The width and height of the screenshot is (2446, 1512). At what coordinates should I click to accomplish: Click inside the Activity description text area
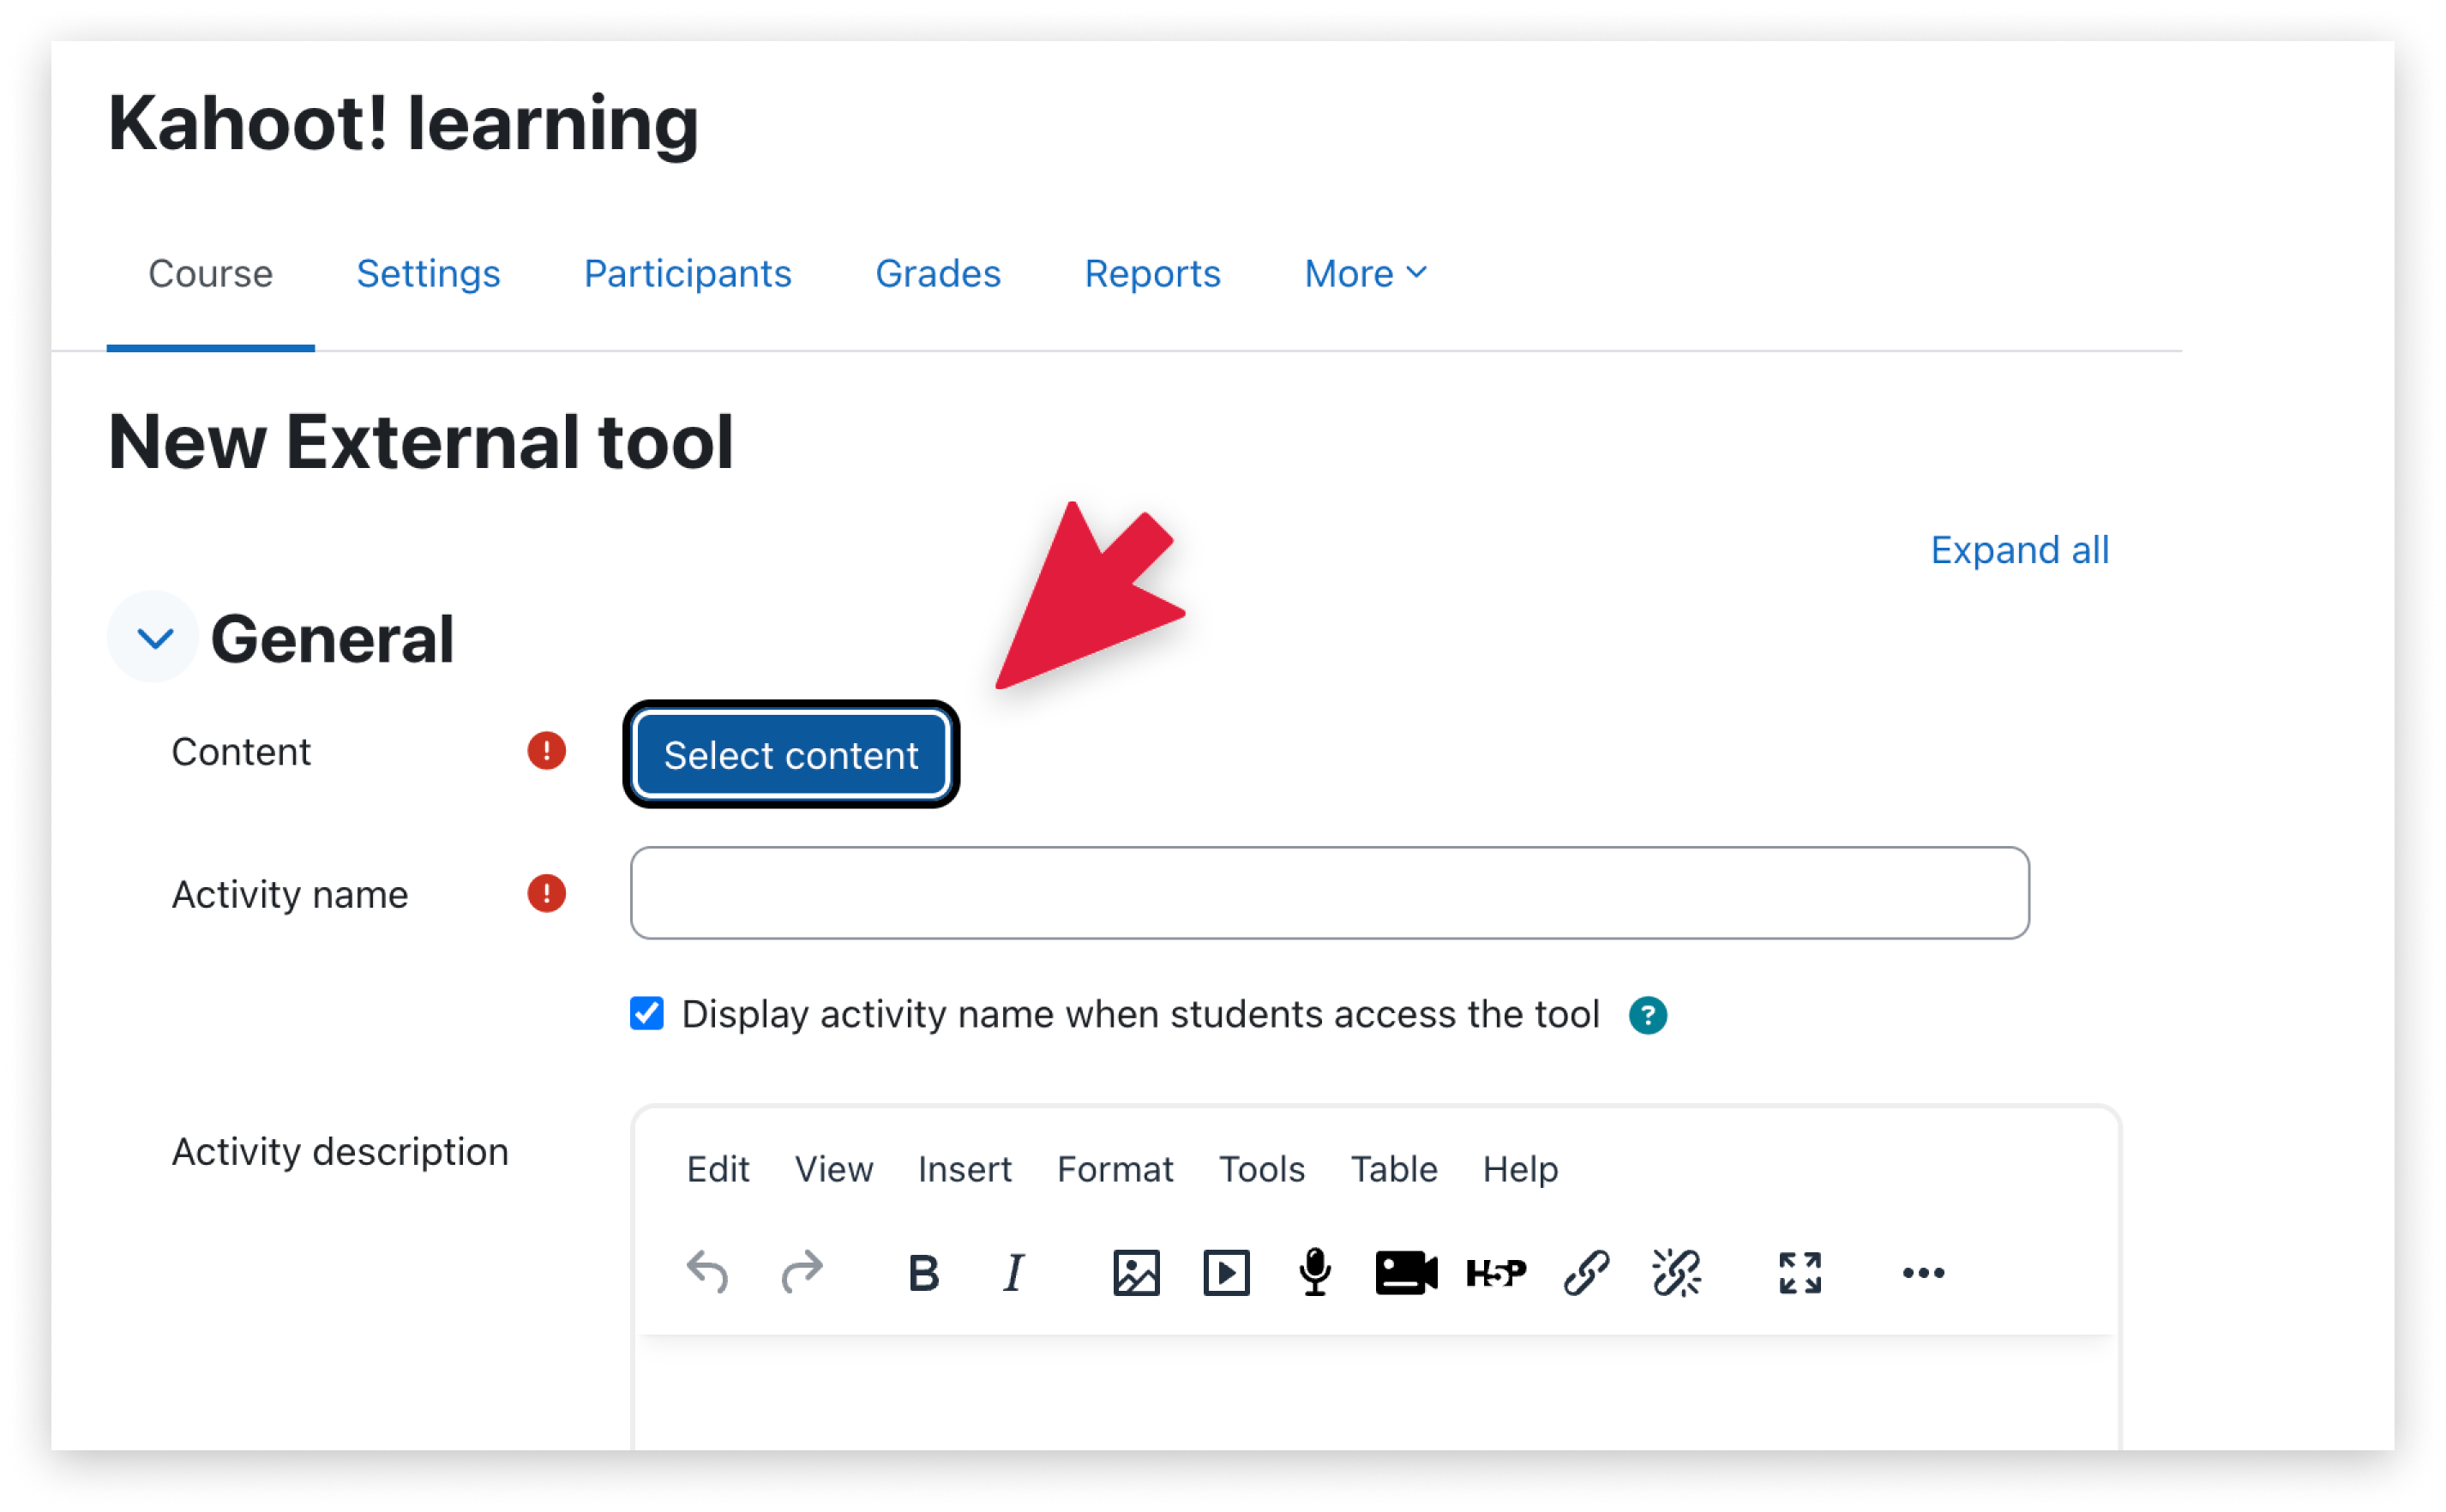pos(1375,1392)
